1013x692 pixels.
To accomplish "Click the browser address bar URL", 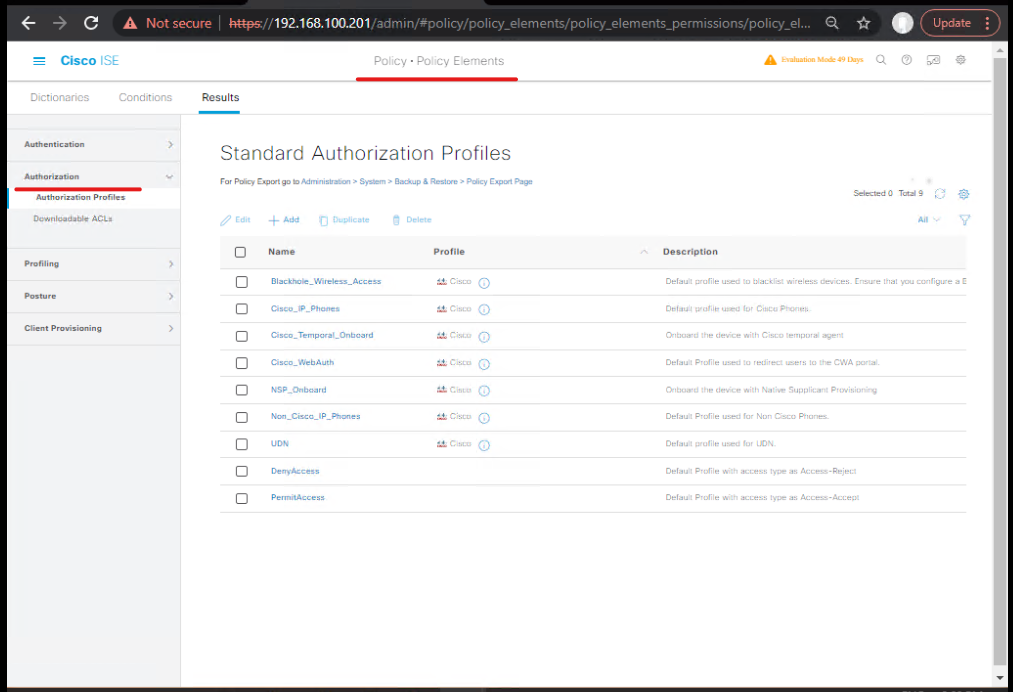I will pyautogui.click(x=520, y=23).
